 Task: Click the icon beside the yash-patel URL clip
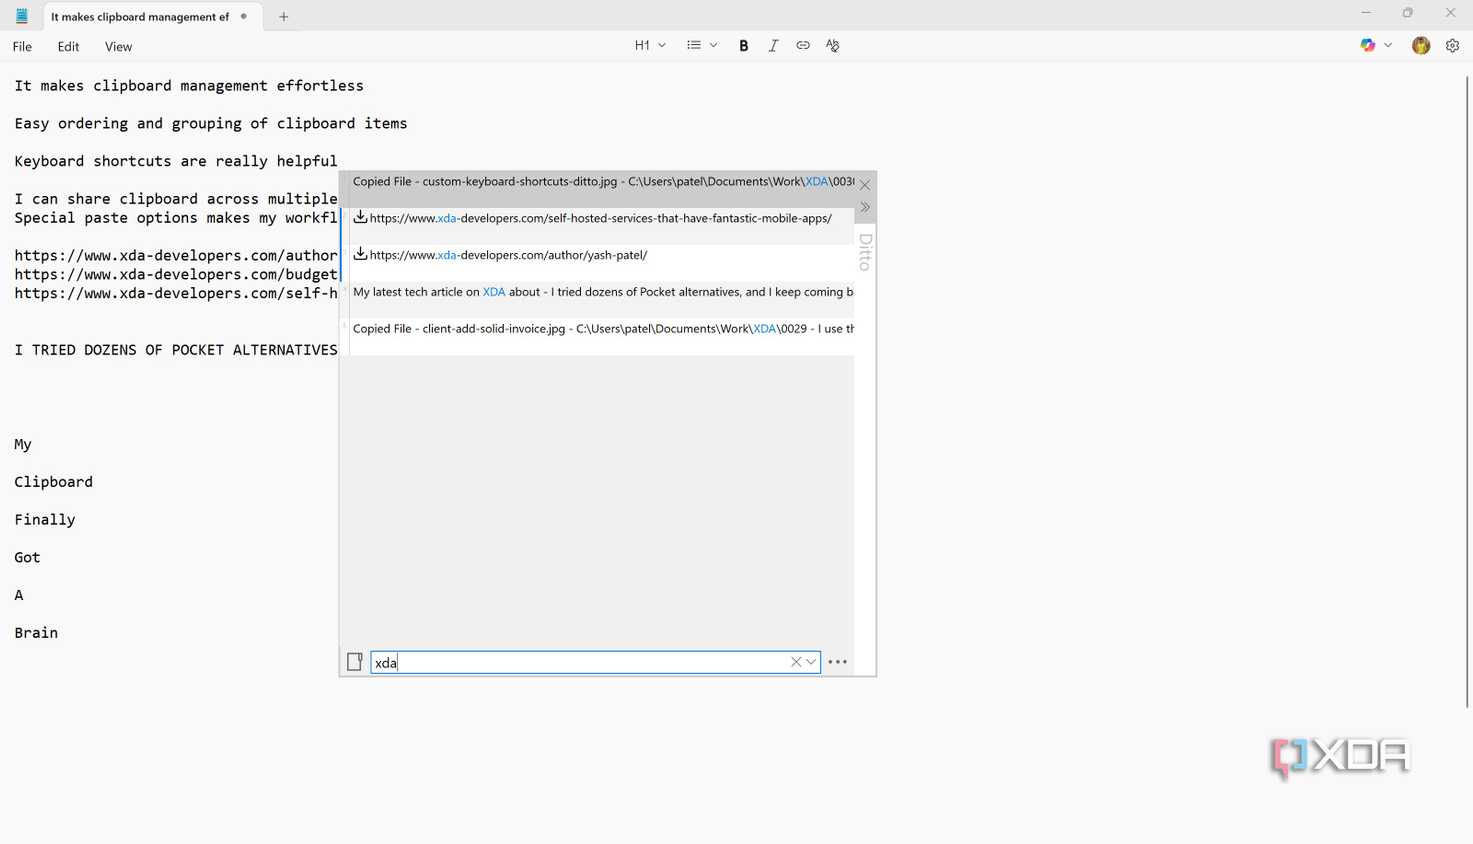[360, 254]
